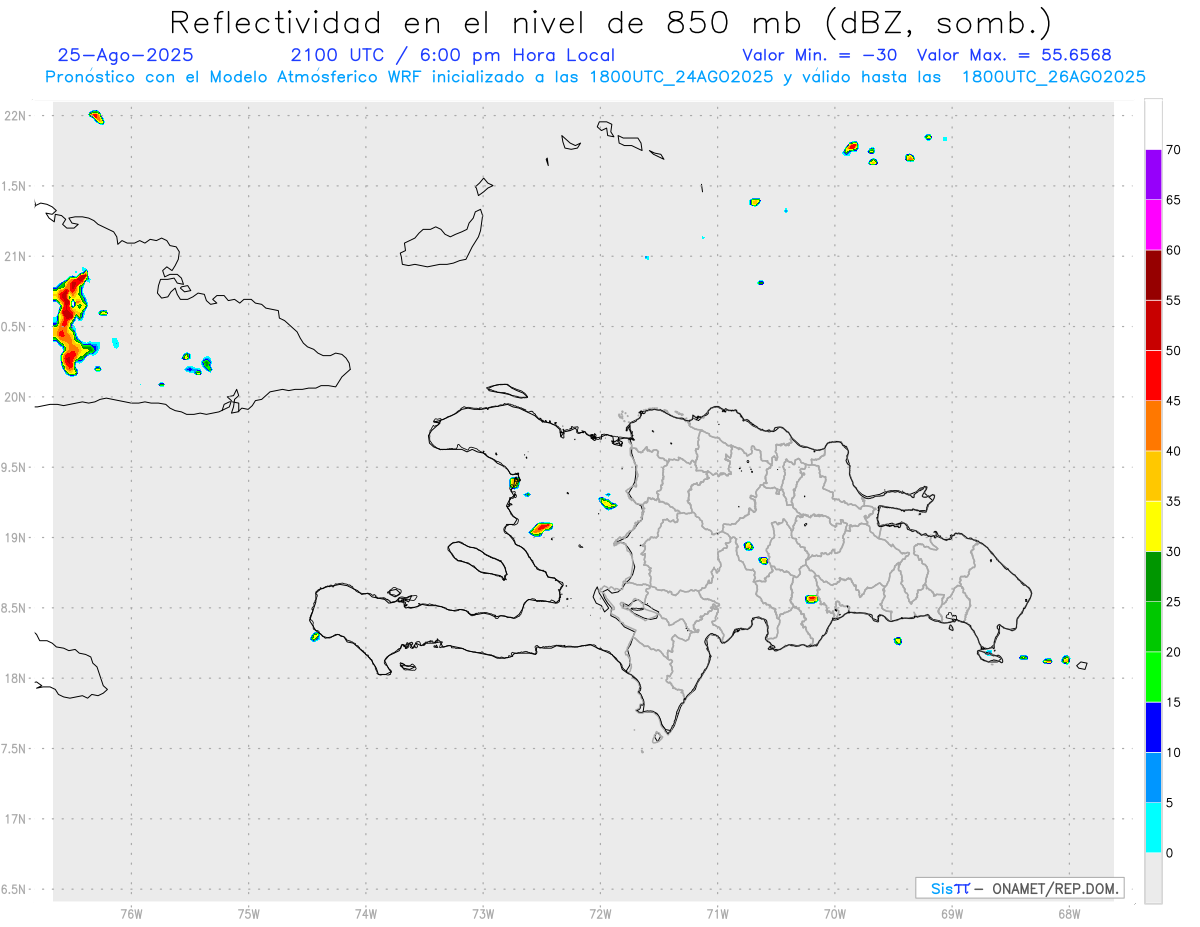Select the magenta 60-65 dBZ colorbar segment
Image resolution: width=1200 pixels, height=927 pixels.
[x=1153, y=224]
